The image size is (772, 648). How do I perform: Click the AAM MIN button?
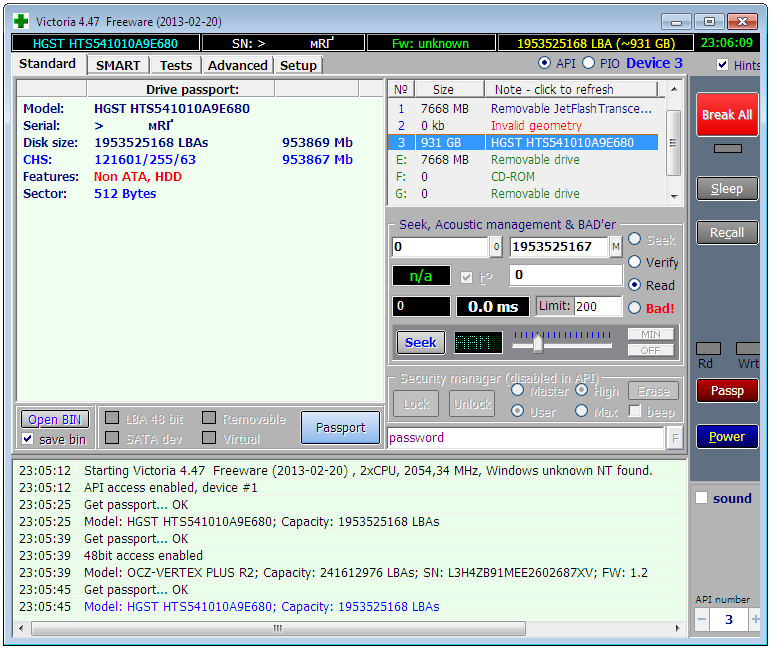click(650, 334)
